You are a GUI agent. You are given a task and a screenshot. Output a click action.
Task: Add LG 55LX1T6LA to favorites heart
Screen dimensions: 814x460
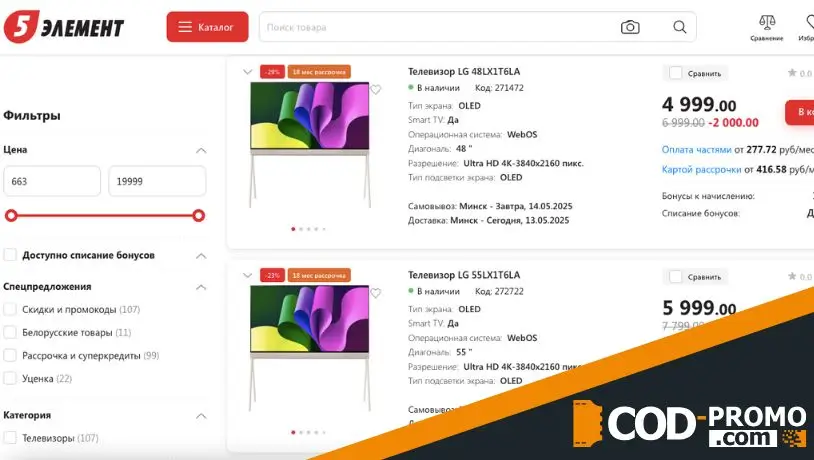(x=376, y=293)
